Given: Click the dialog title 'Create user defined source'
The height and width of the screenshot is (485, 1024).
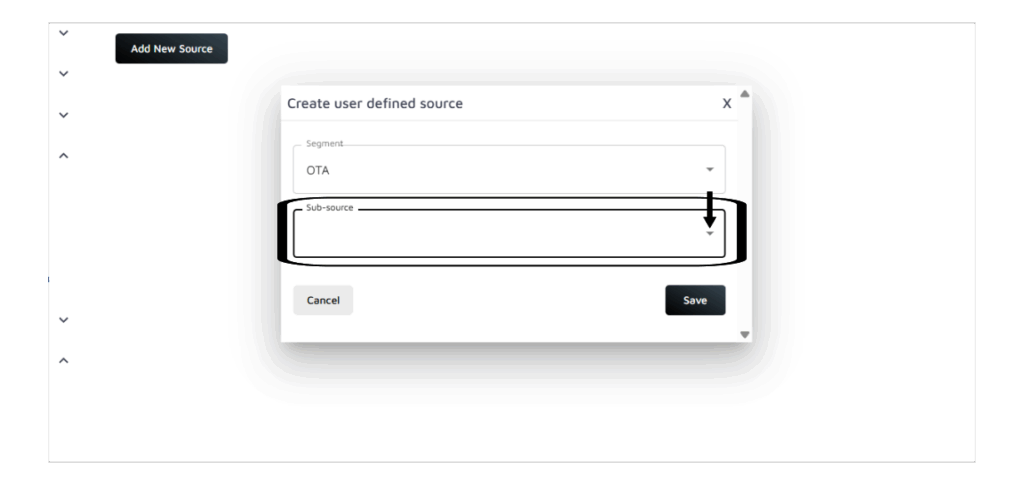Looking at the screenshot, I should coord(375,103).
